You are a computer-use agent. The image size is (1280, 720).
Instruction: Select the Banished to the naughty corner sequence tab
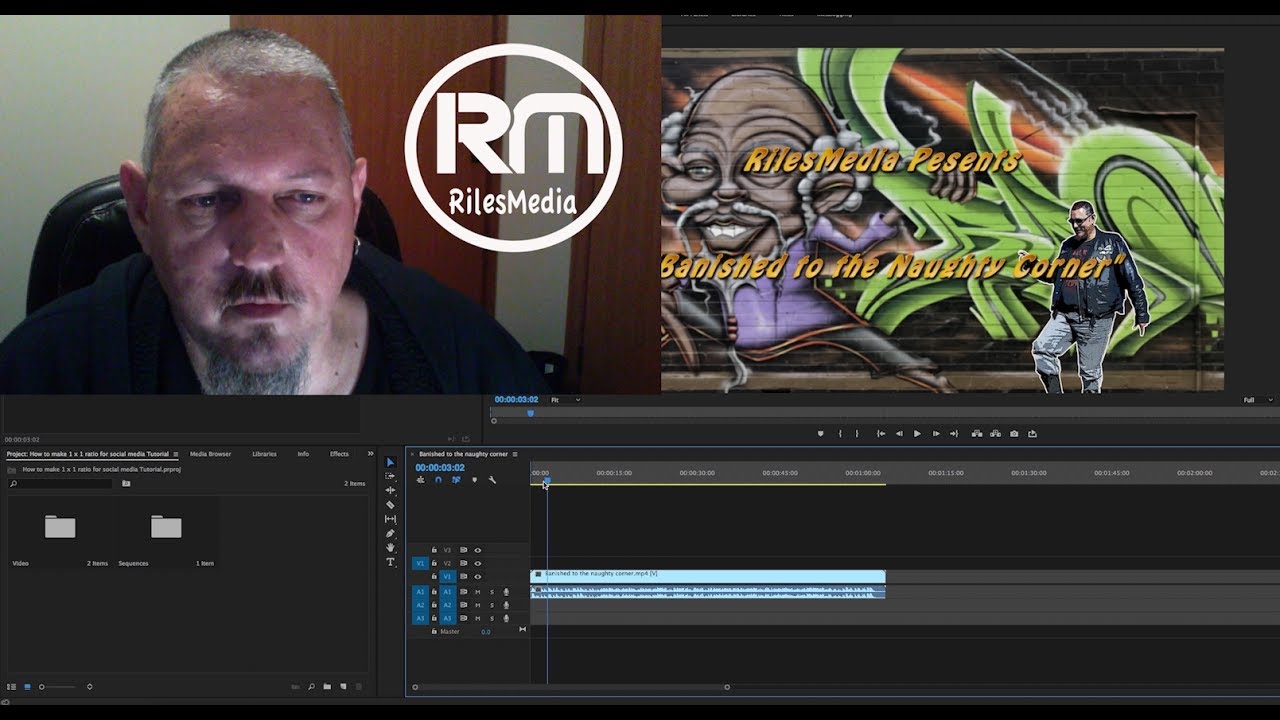(x=463, y=454)
